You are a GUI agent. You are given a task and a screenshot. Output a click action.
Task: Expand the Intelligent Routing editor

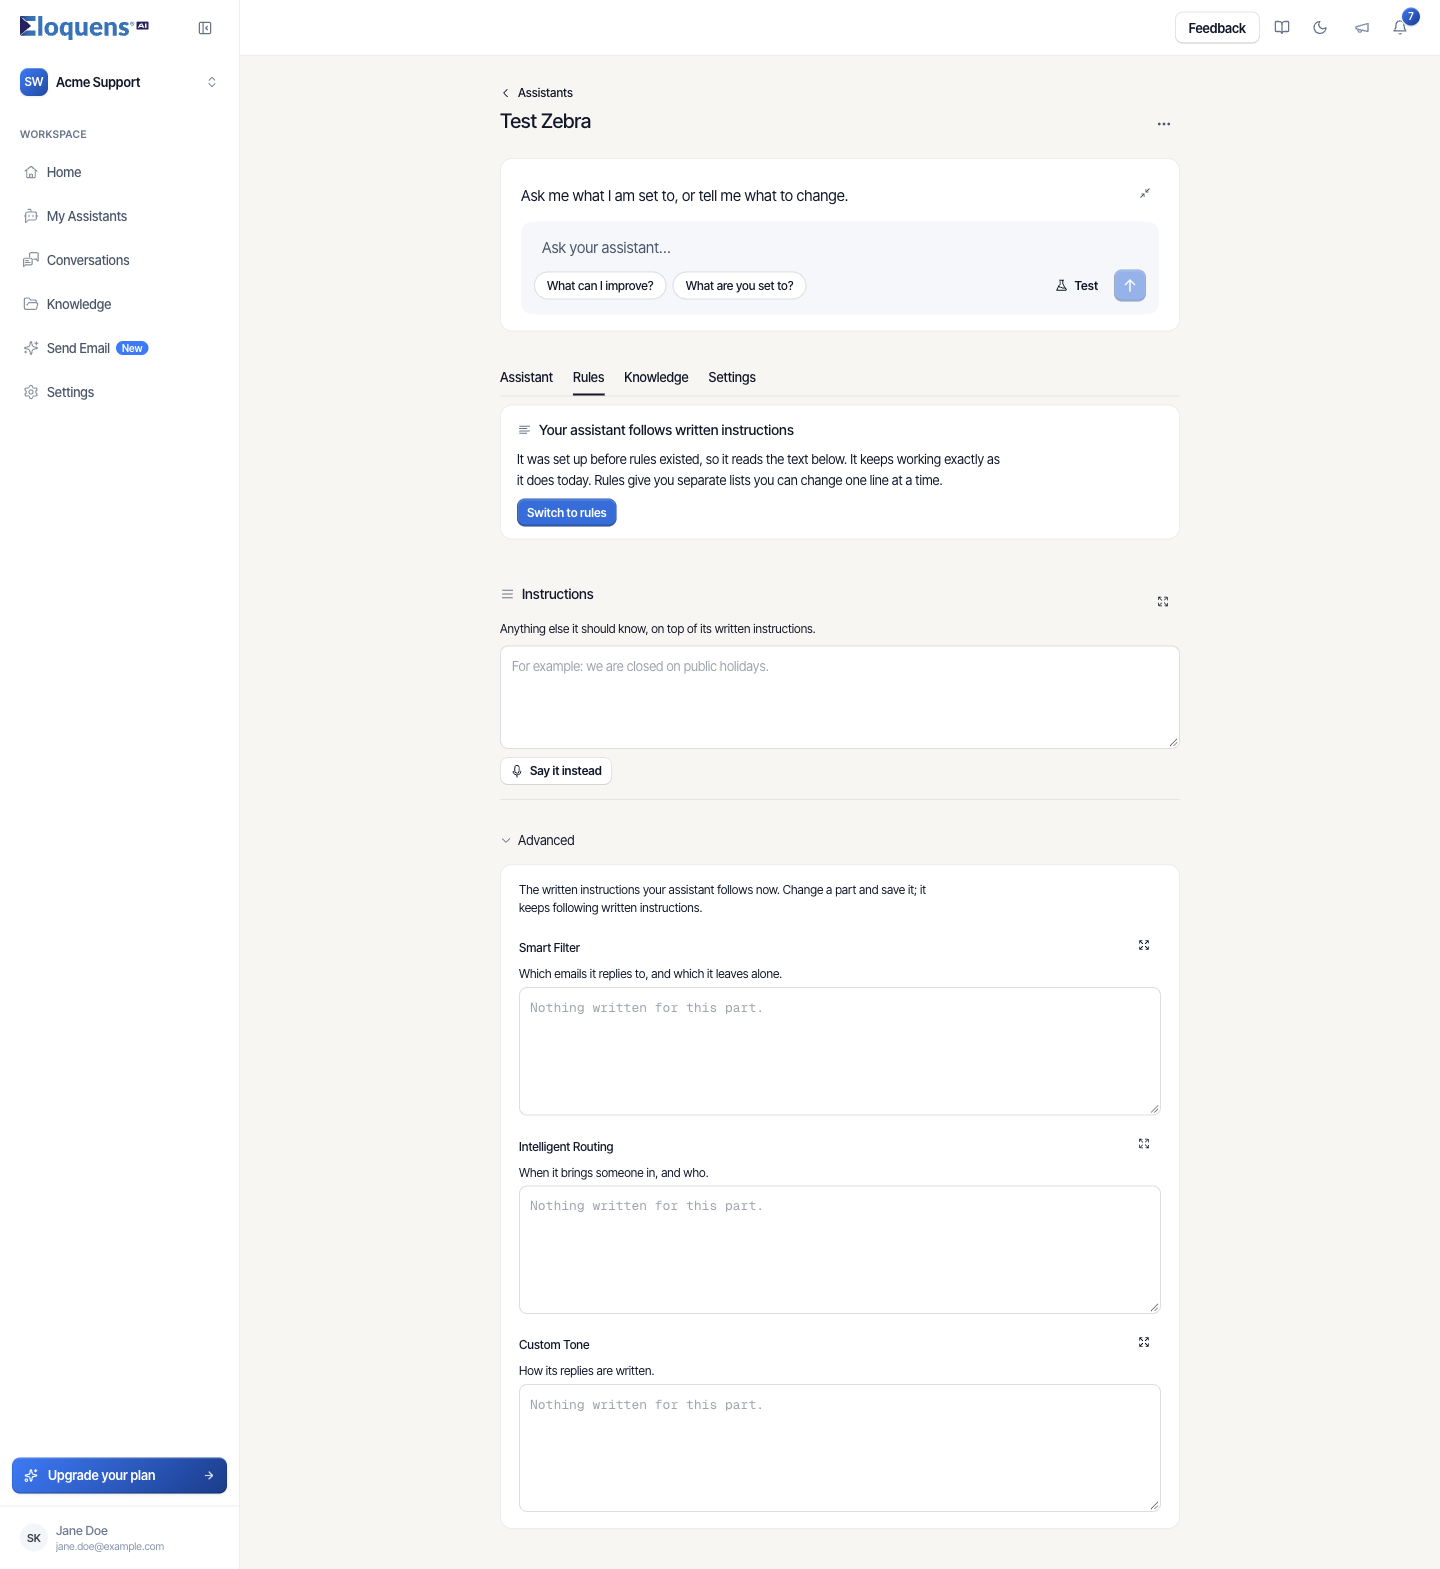point(1144,1144)
